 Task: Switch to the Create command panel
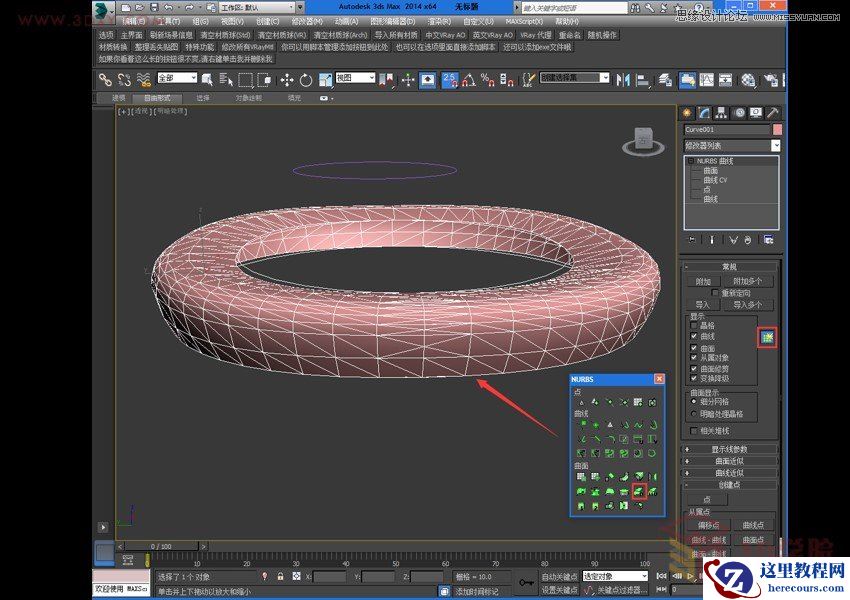pos(686,111)
